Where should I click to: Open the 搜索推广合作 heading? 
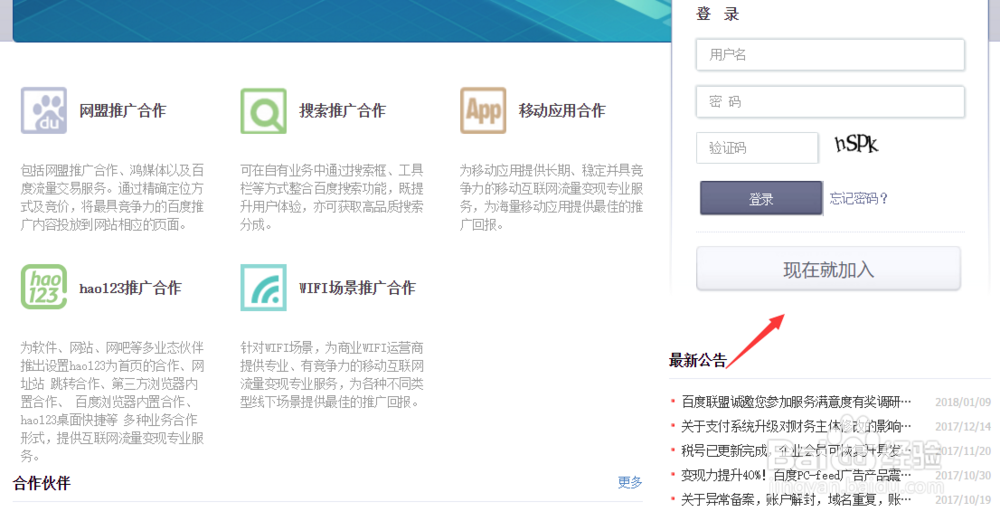pyautogui.click(x=342, y=111)
